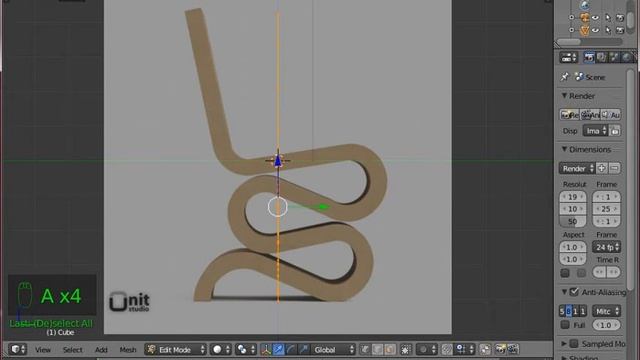Toggle the 3D manipulator widget icon
Screen dimensions: 640x360
tap(266, 349)
